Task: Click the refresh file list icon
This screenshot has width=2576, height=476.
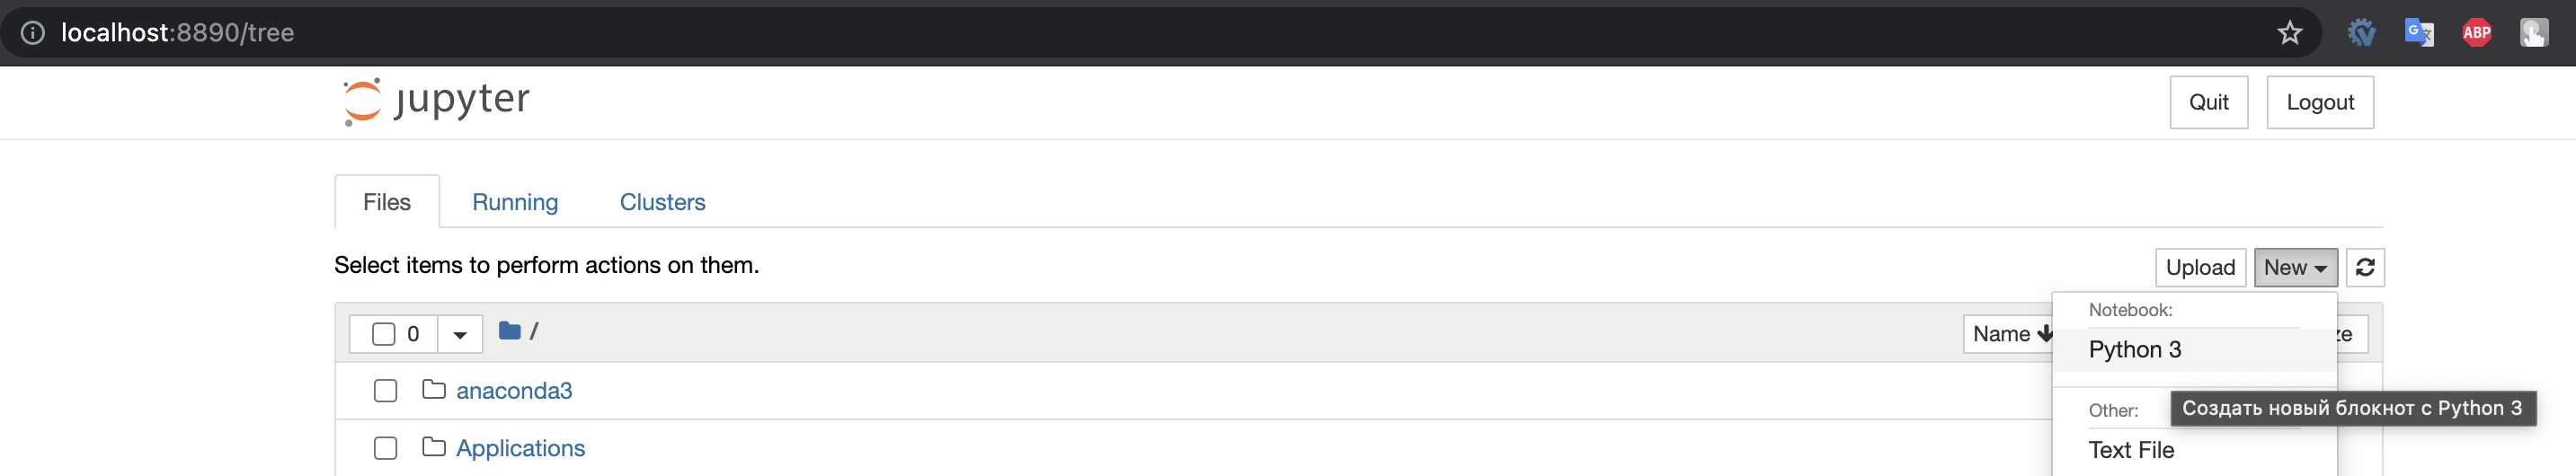Action: pos(2364,267)
